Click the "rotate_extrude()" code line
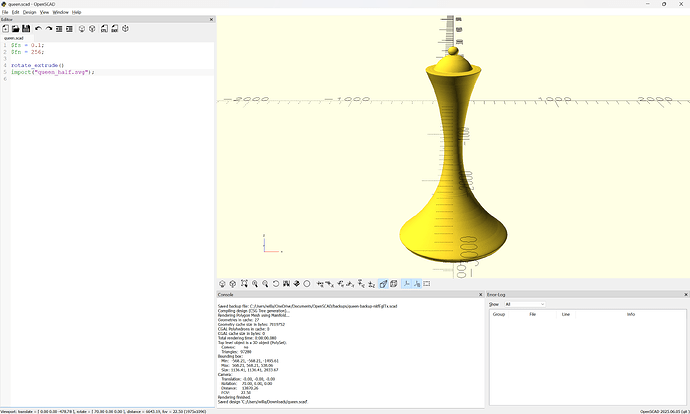 [37, 65]
